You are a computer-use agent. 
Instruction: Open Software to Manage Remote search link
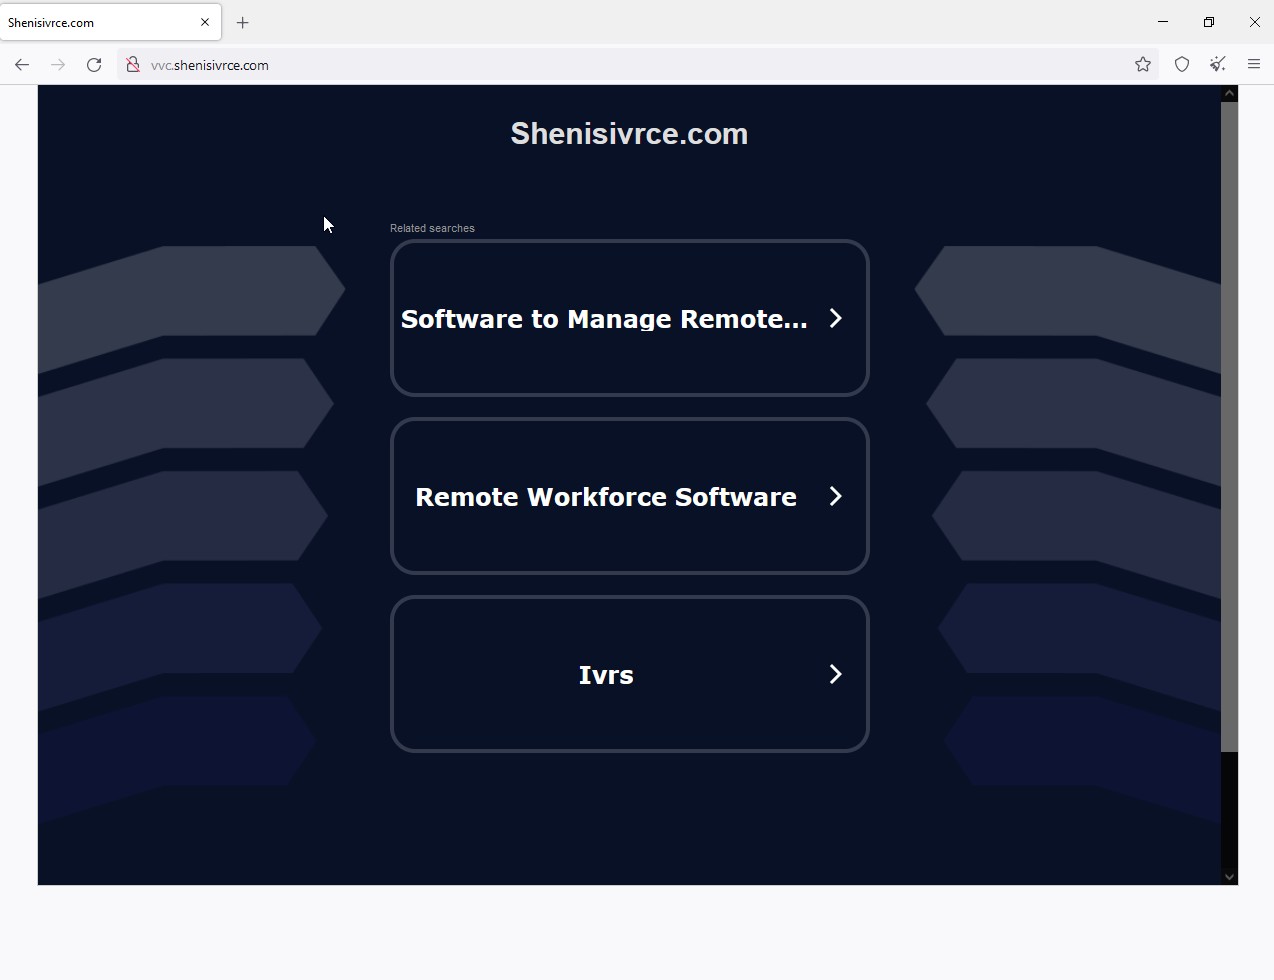630,318
